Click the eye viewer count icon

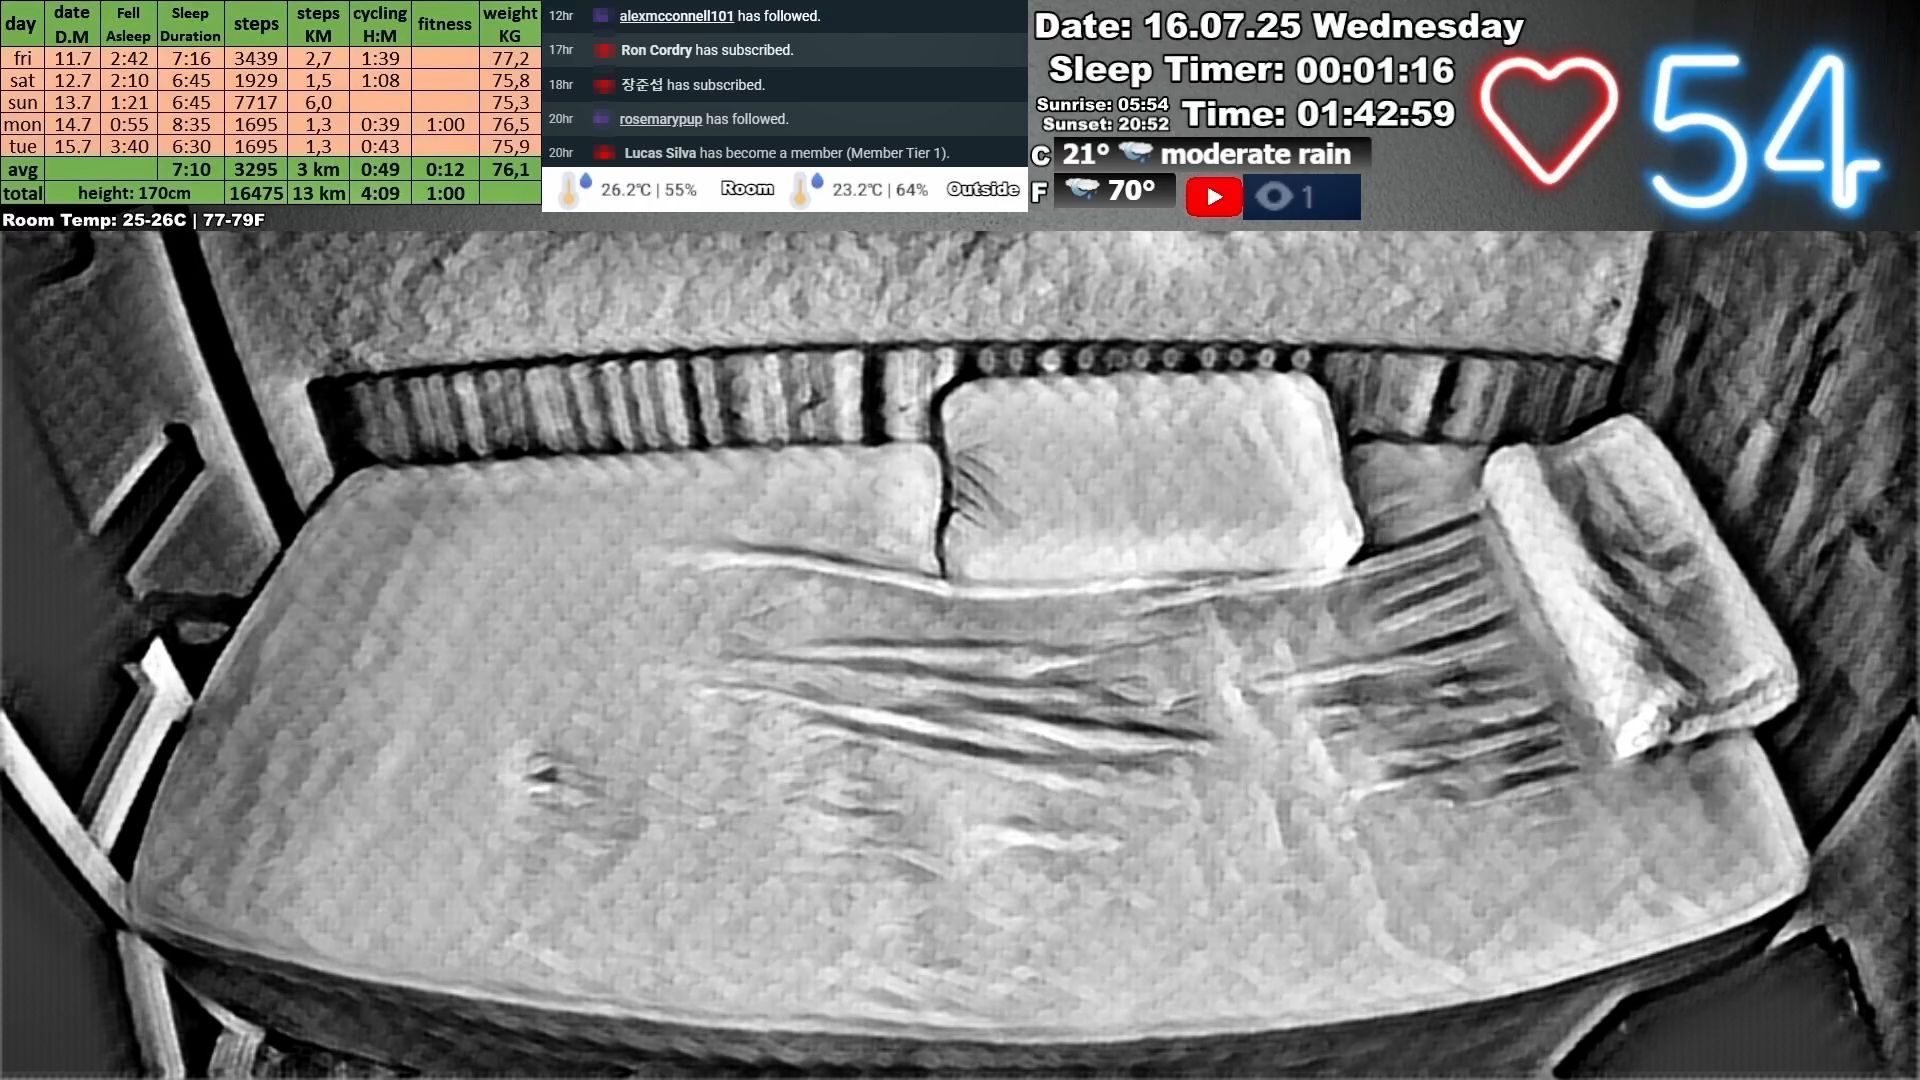(x=1273, y=196)
